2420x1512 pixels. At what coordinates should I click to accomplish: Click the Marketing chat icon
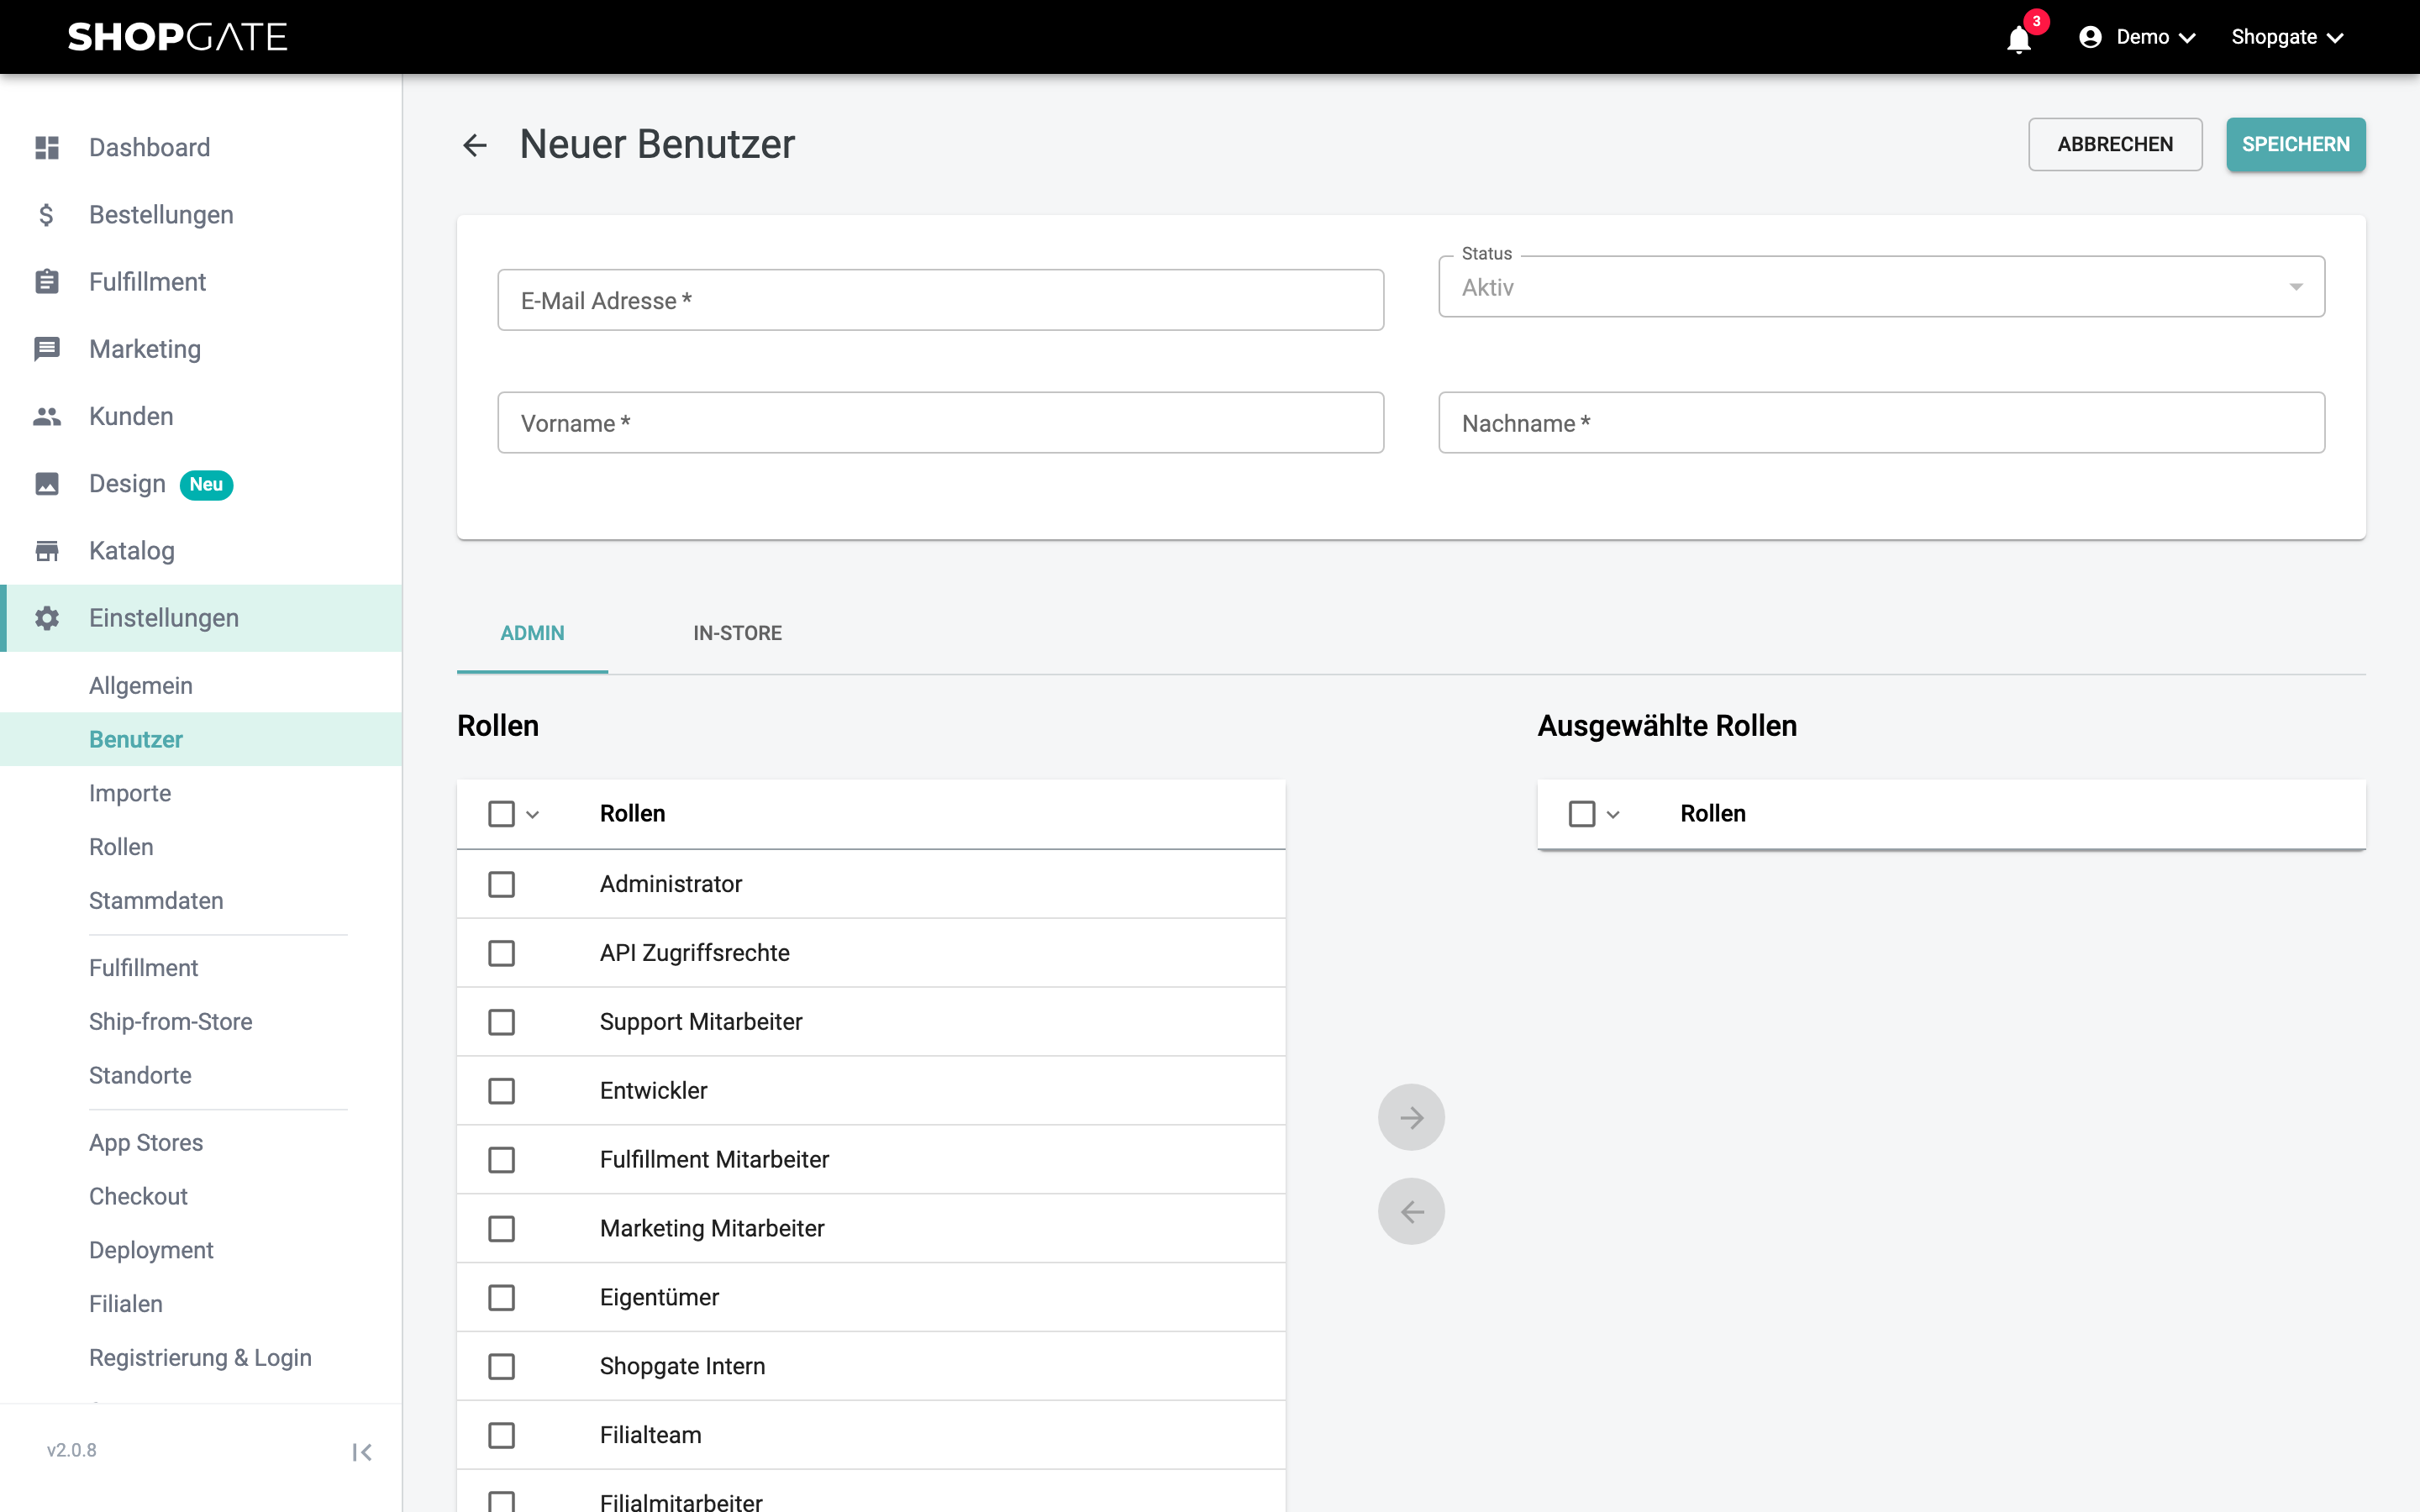pyautogui.click(x=47, y=349)
